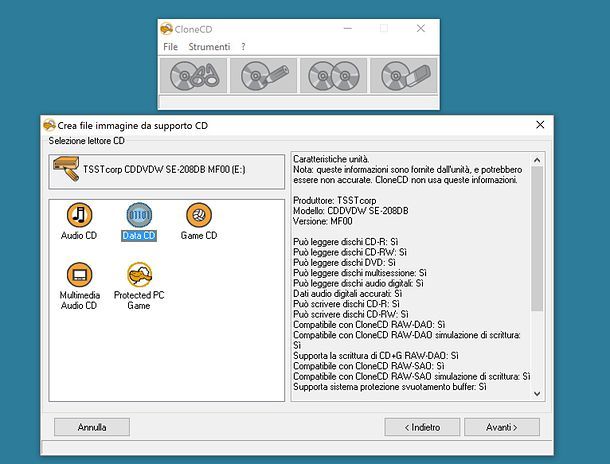Click 'Dati audio digitali accurati: Sì' line
The image size is (610, 464).
348,294
